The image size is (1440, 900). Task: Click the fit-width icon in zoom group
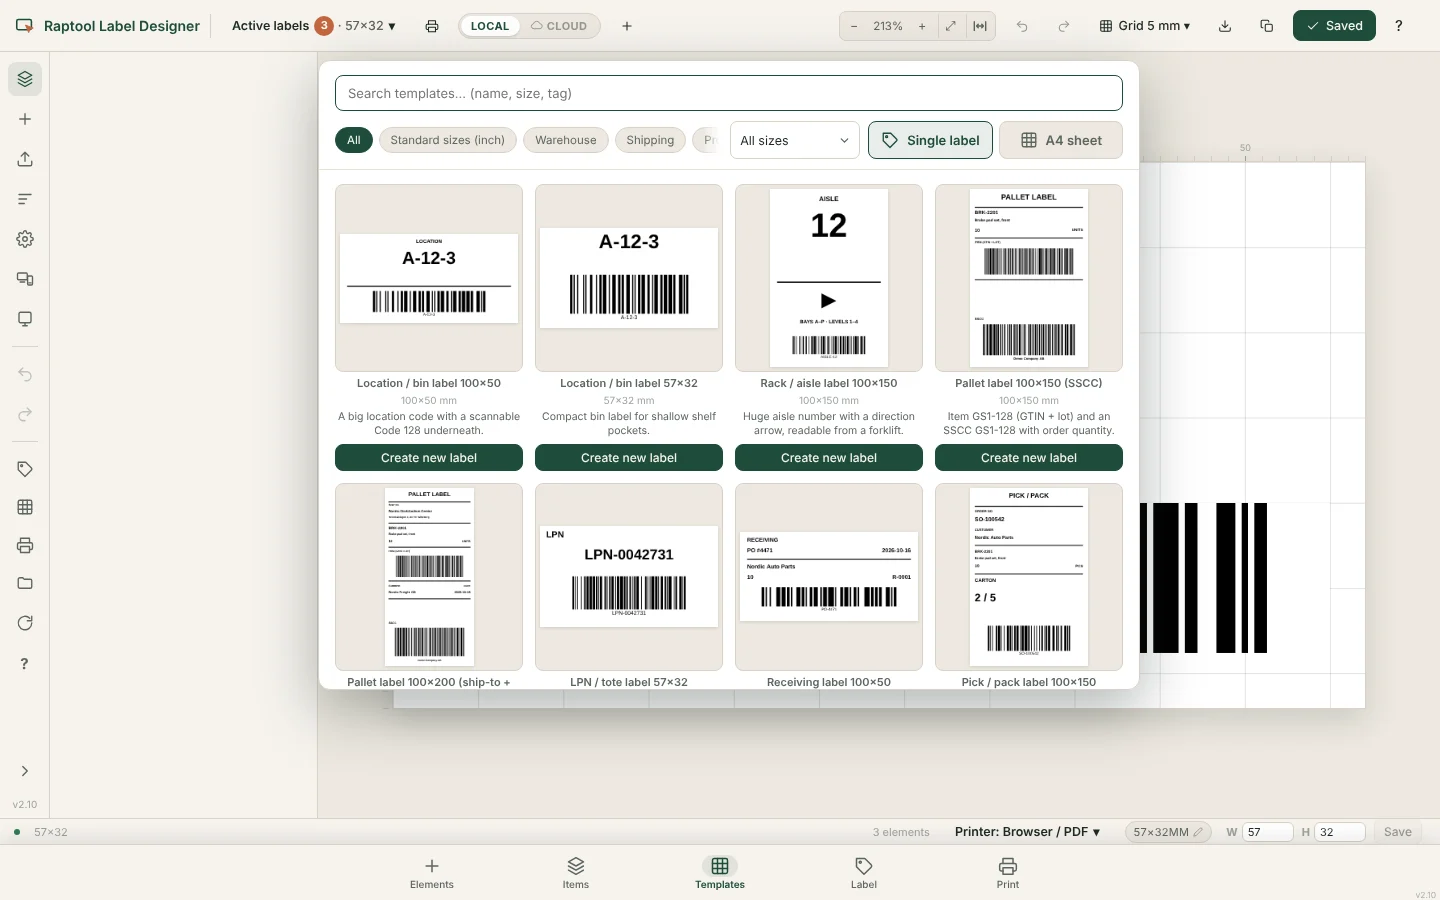[980, 26]
